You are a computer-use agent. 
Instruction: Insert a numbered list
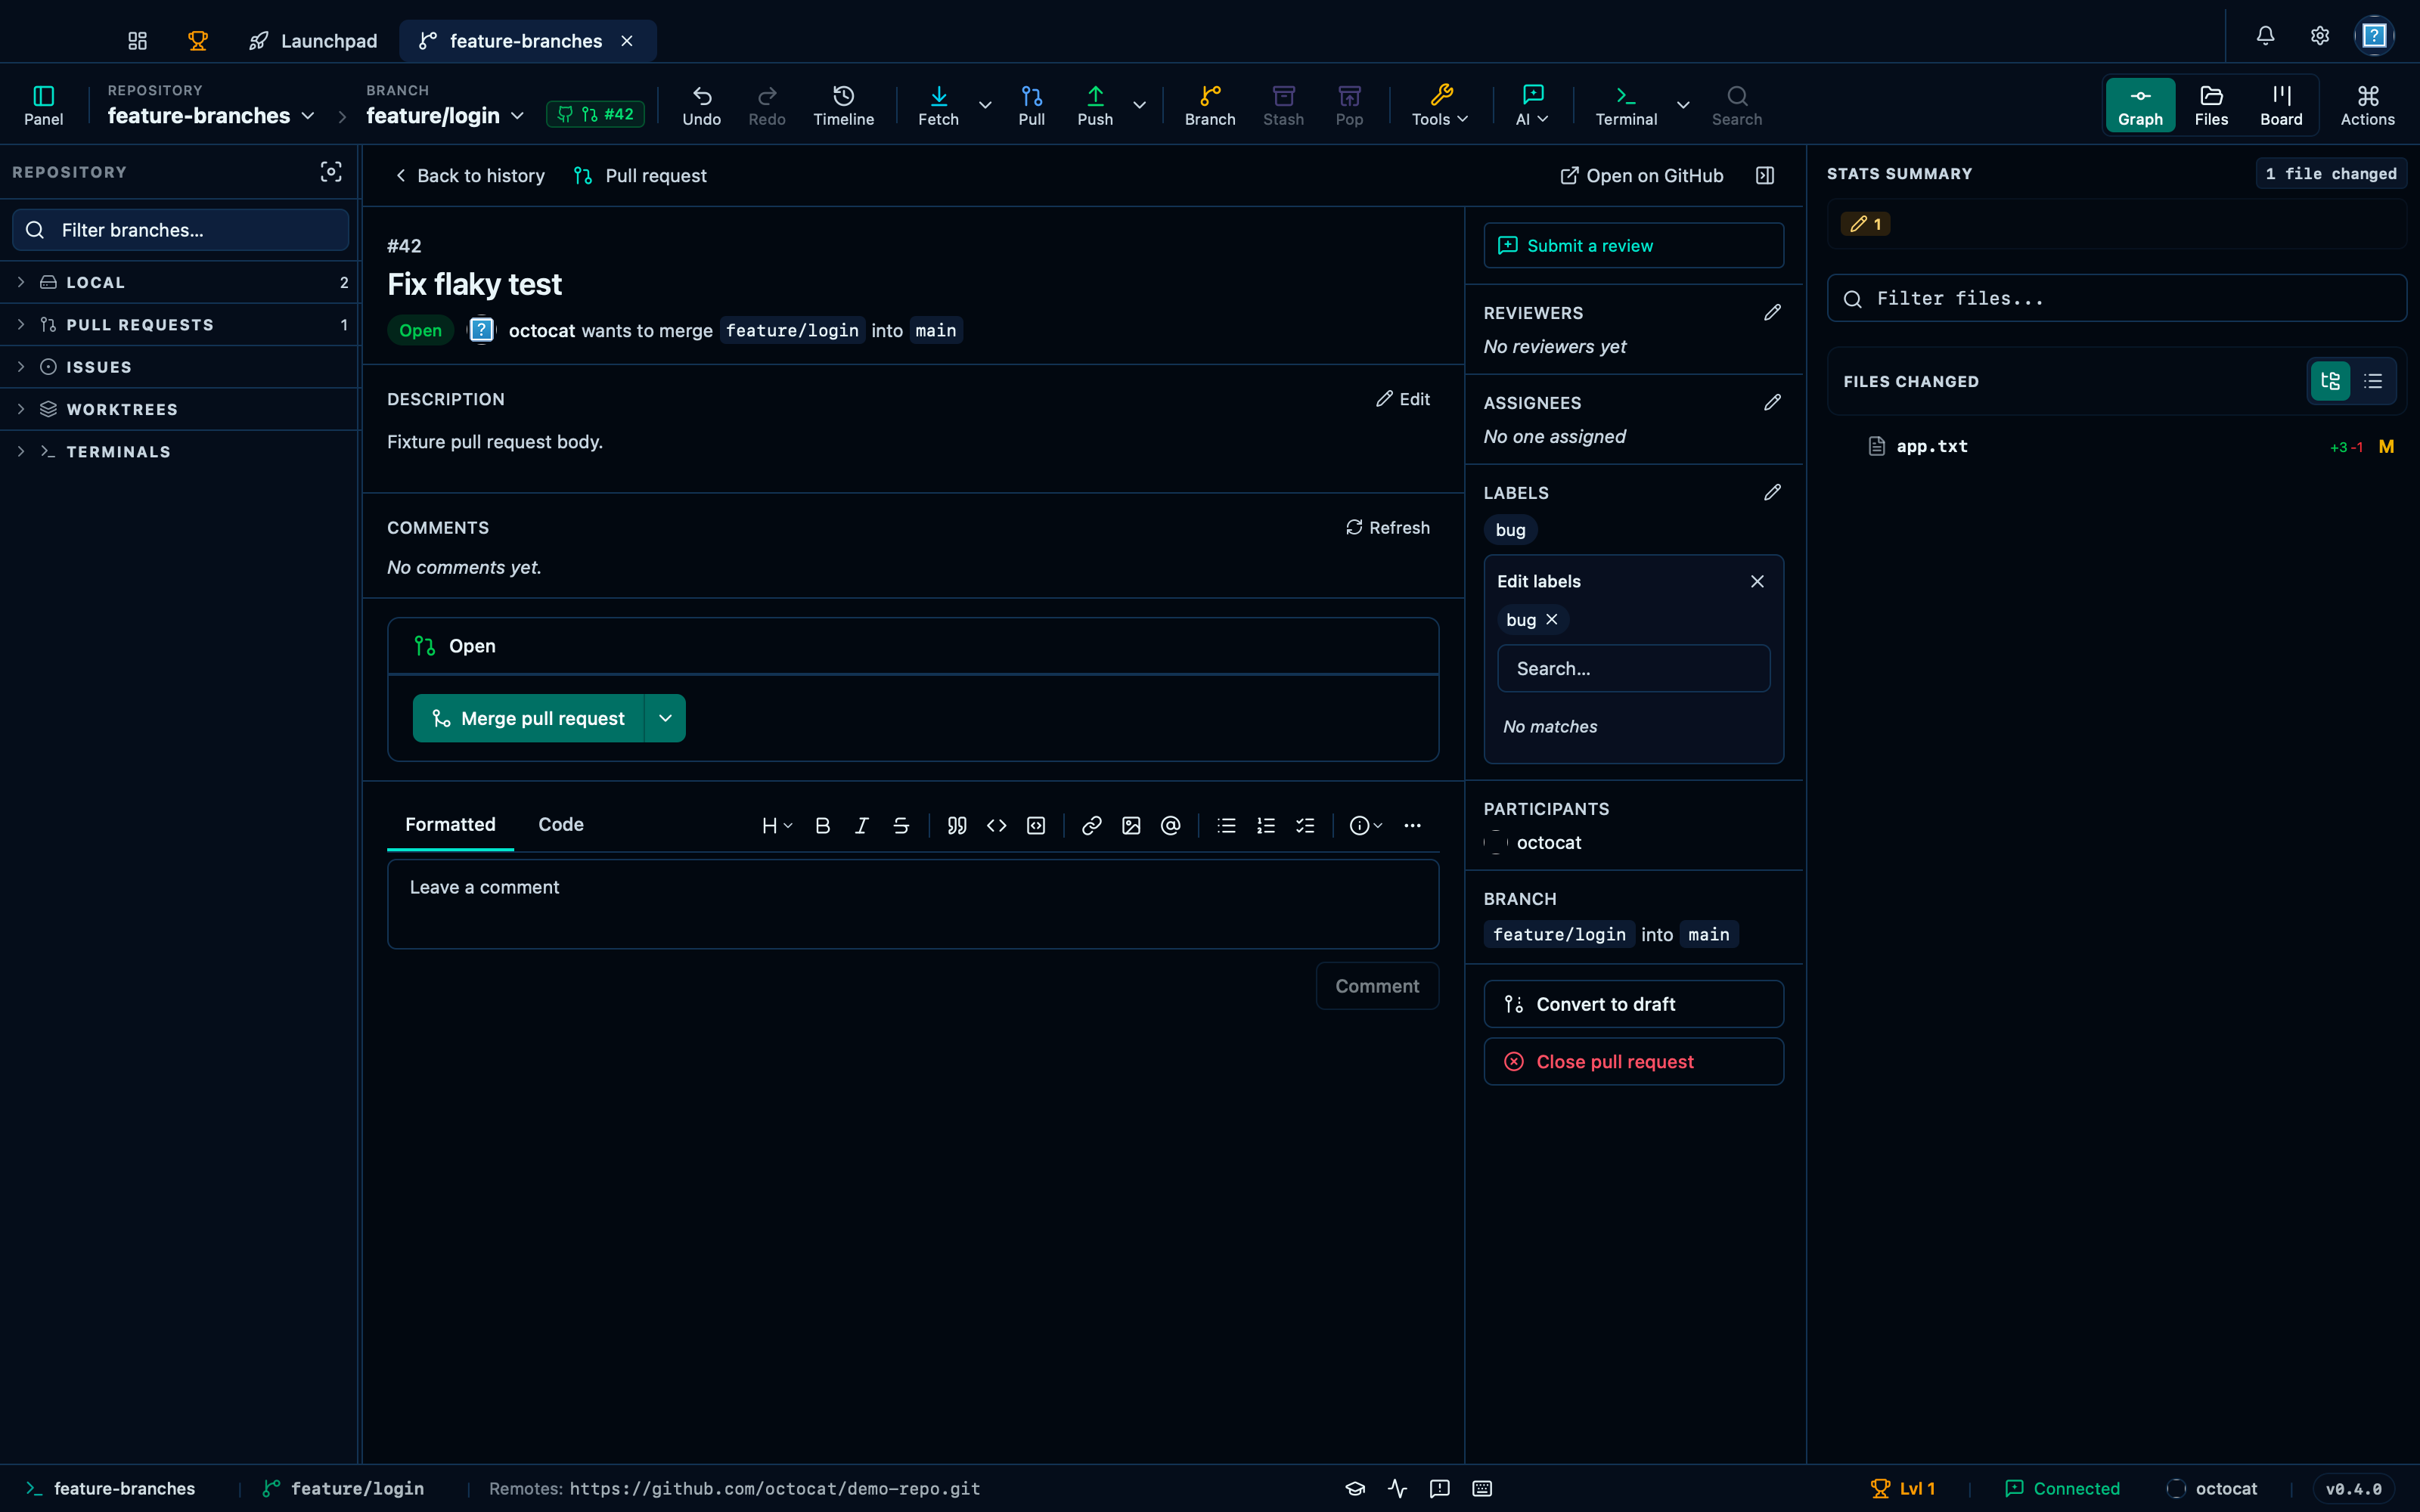[x=1266, y=826]
